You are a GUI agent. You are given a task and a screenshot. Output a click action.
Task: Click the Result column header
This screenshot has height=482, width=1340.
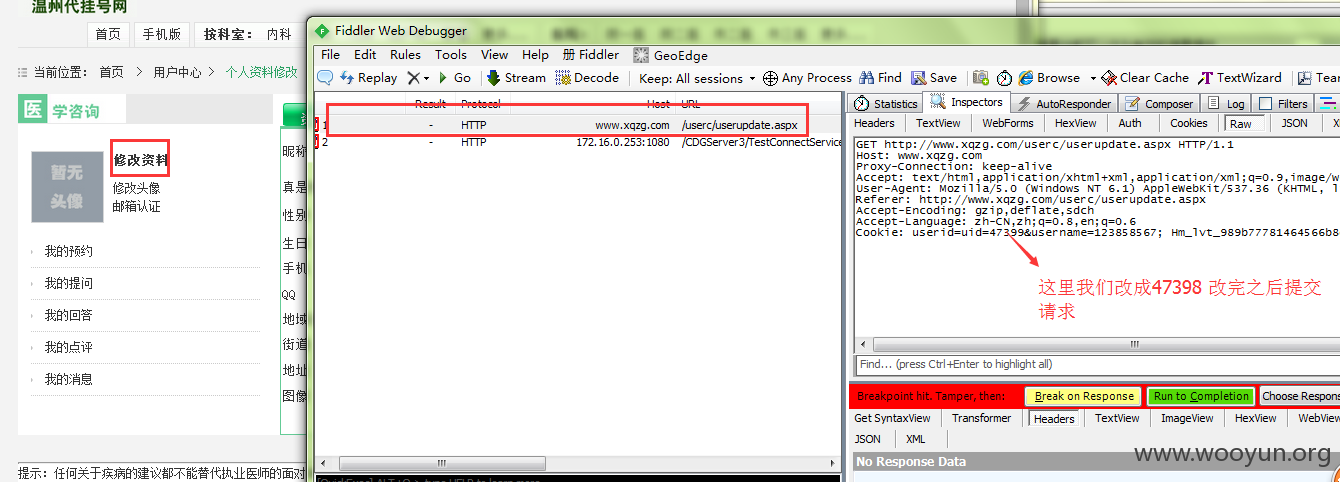click(x=431, y=104)
